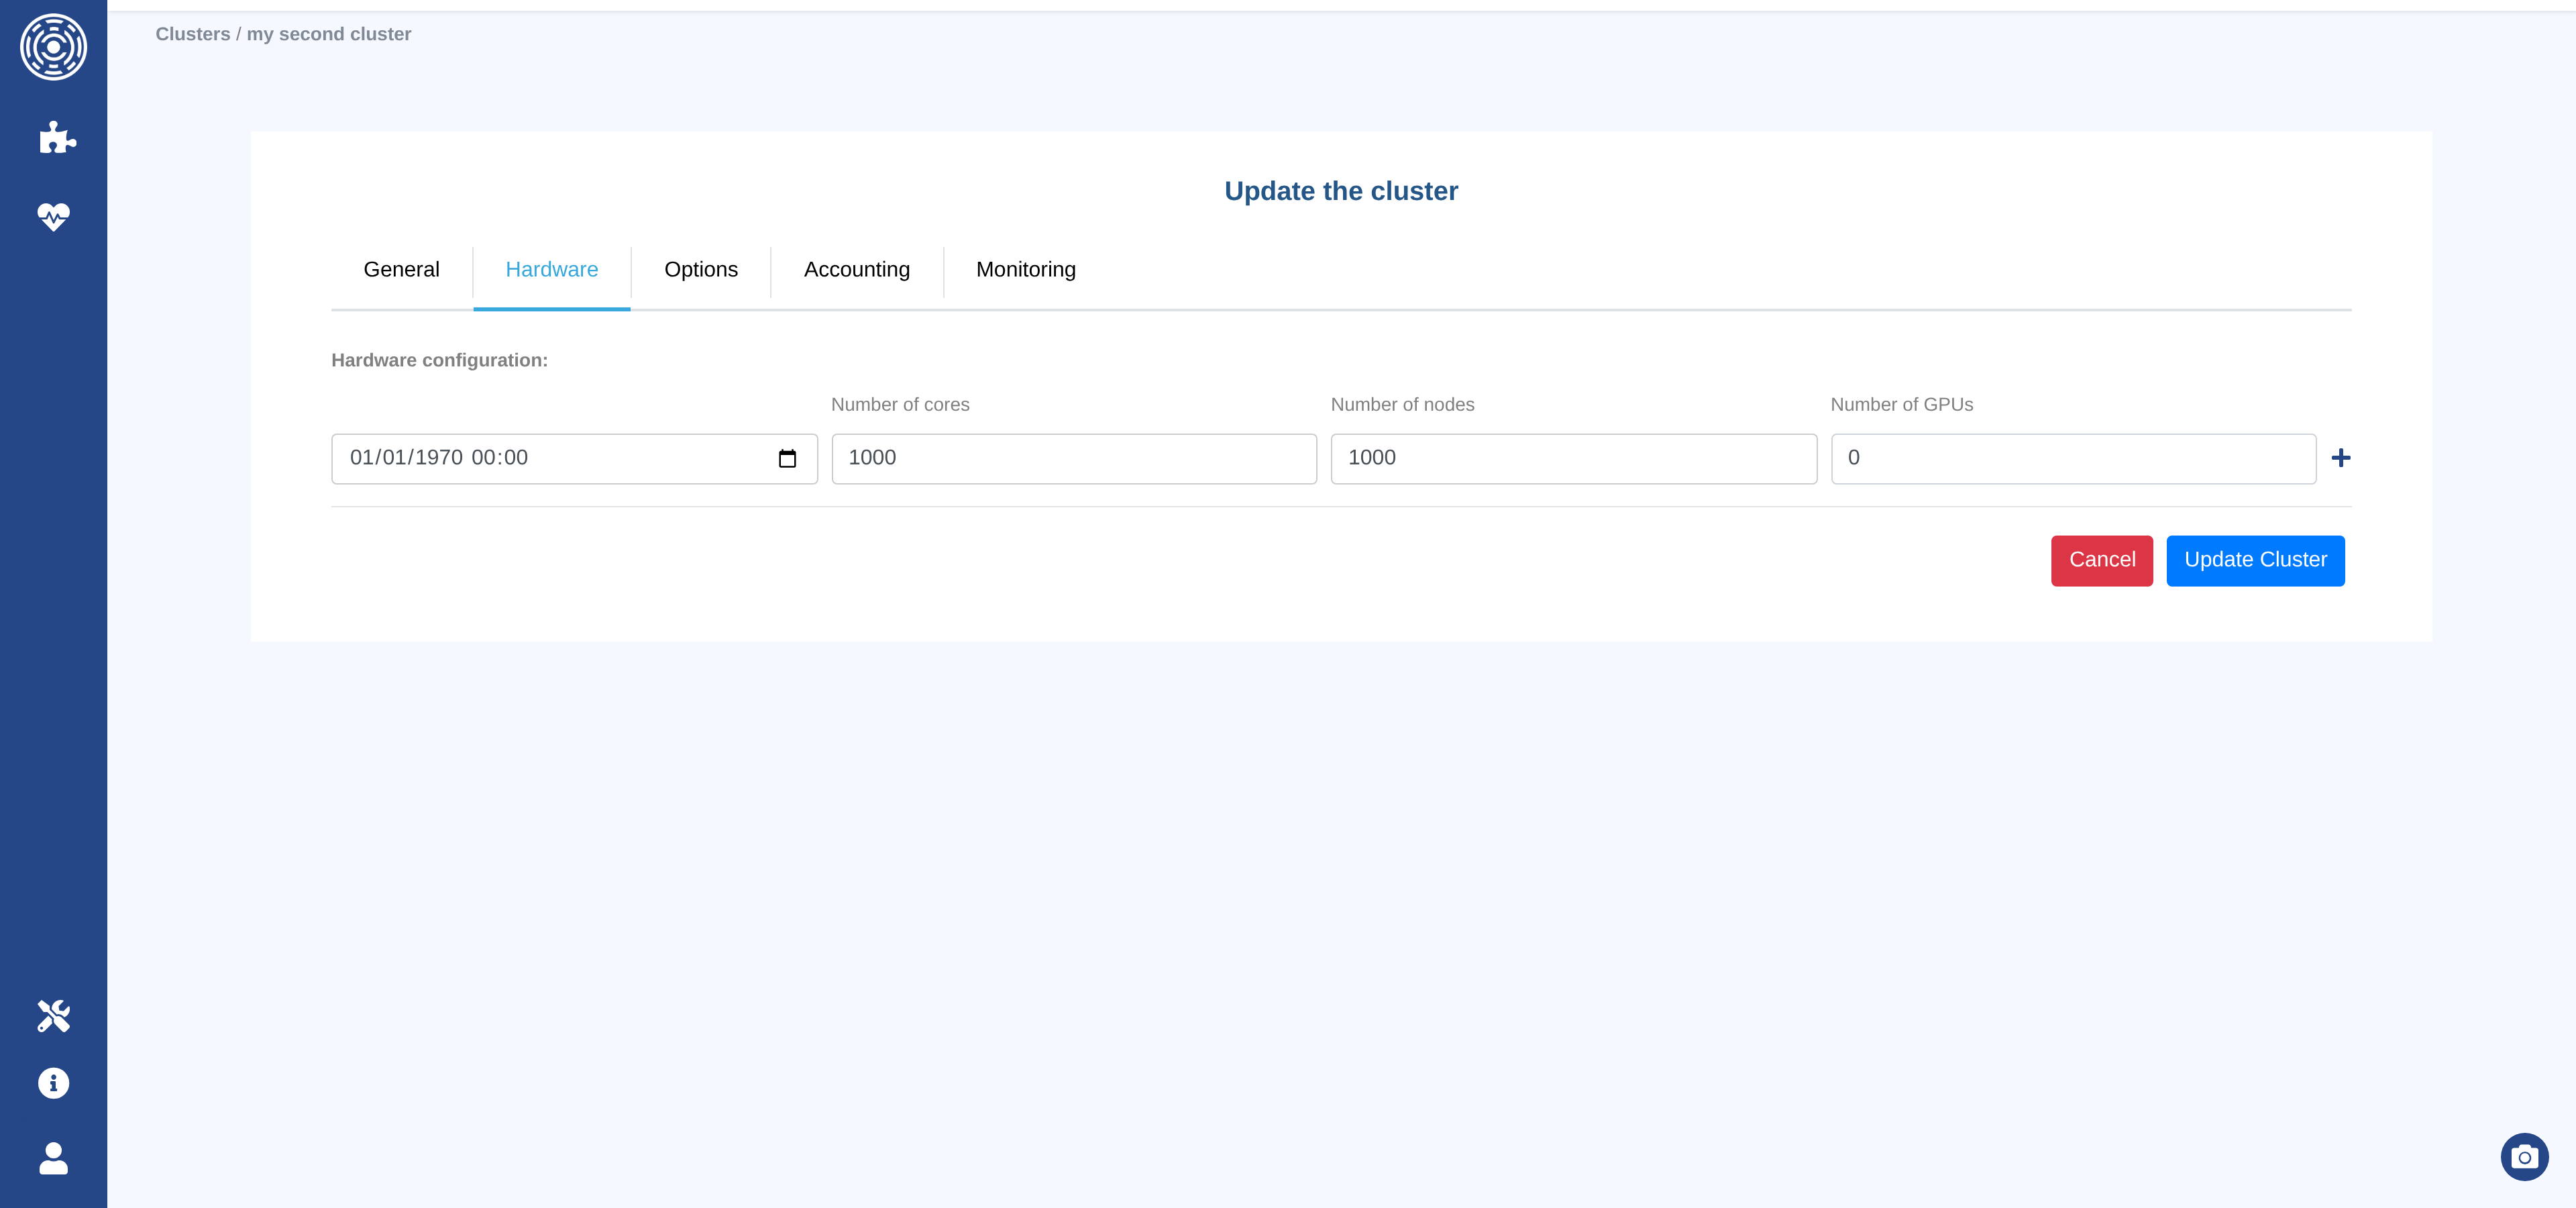Select the Hardware tab

tap(551, 270)
